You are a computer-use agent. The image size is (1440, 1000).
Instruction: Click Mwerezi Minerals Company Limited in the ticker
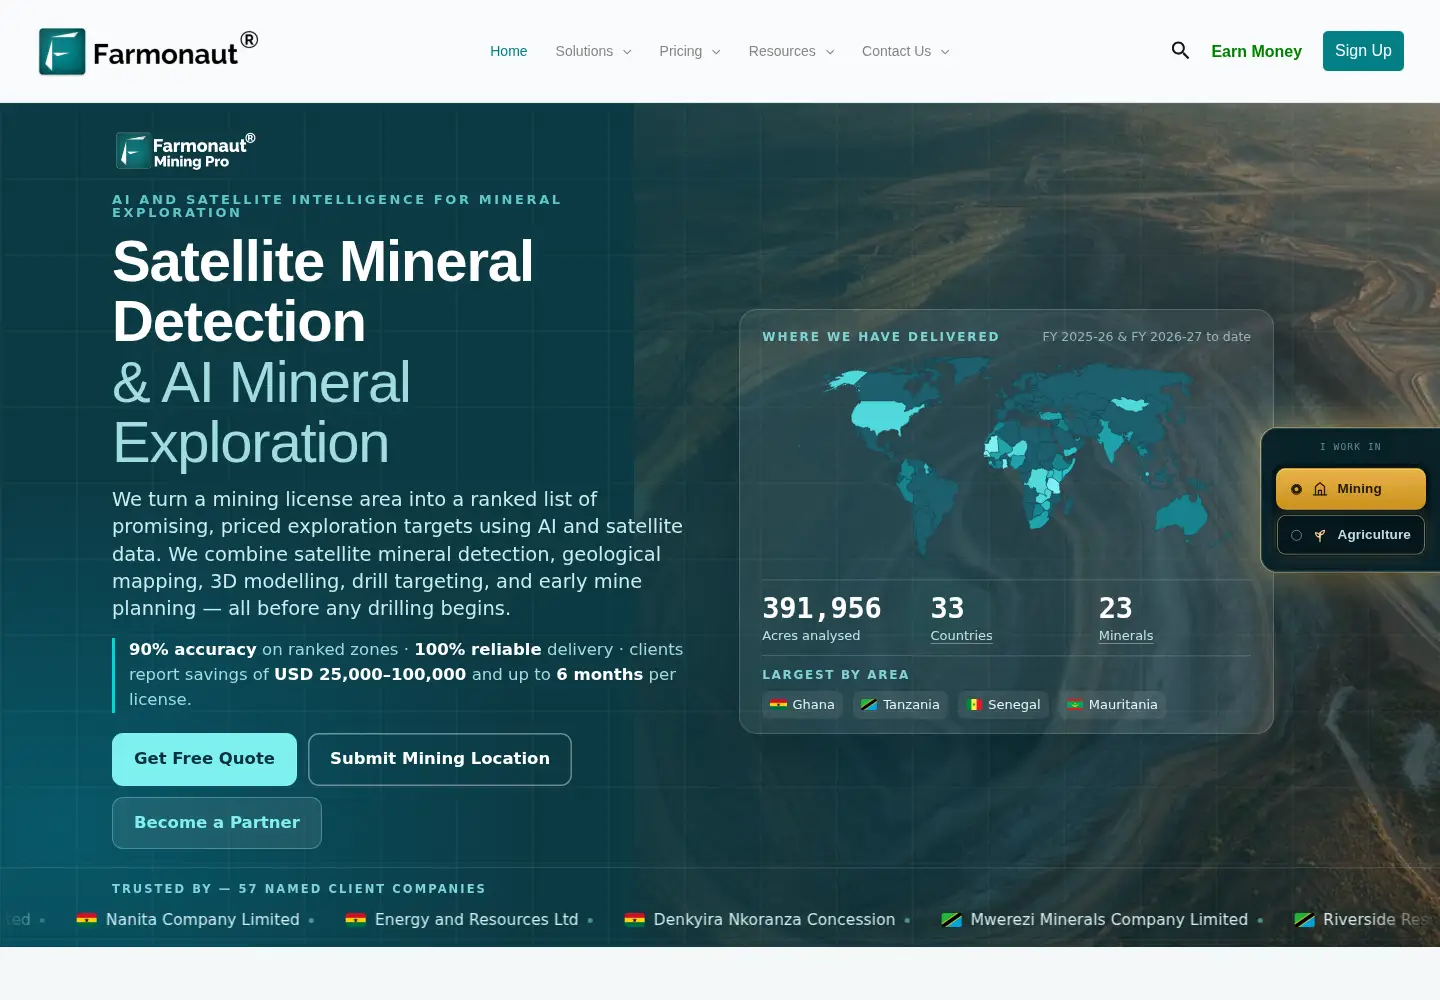[x=1109, y=919]
